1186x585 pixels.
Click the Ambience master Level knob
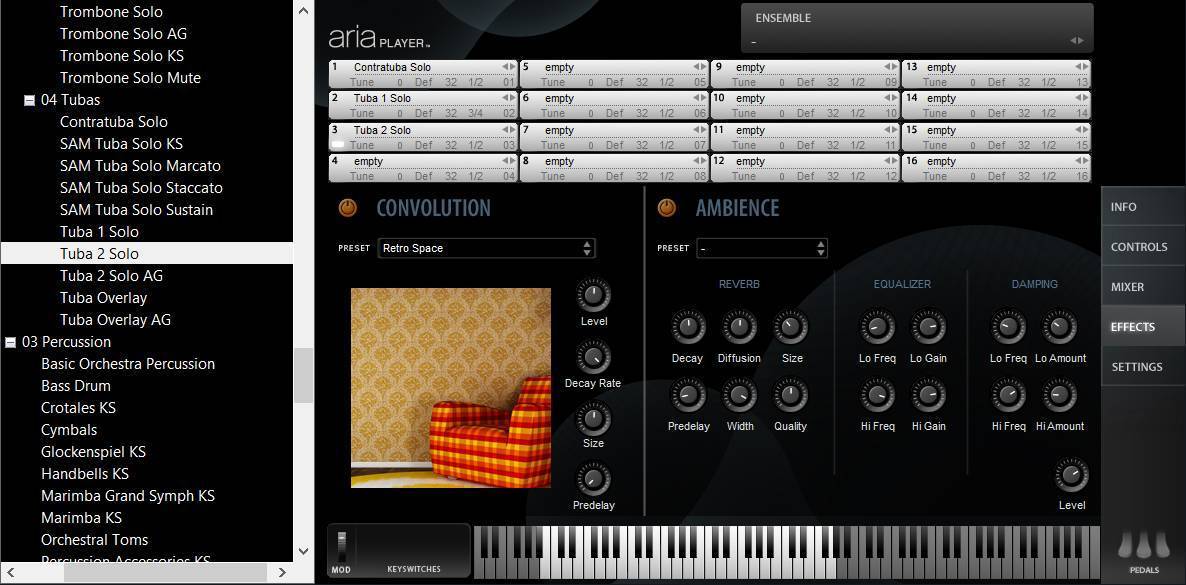pyautogui.click(x=1071, y=475)
